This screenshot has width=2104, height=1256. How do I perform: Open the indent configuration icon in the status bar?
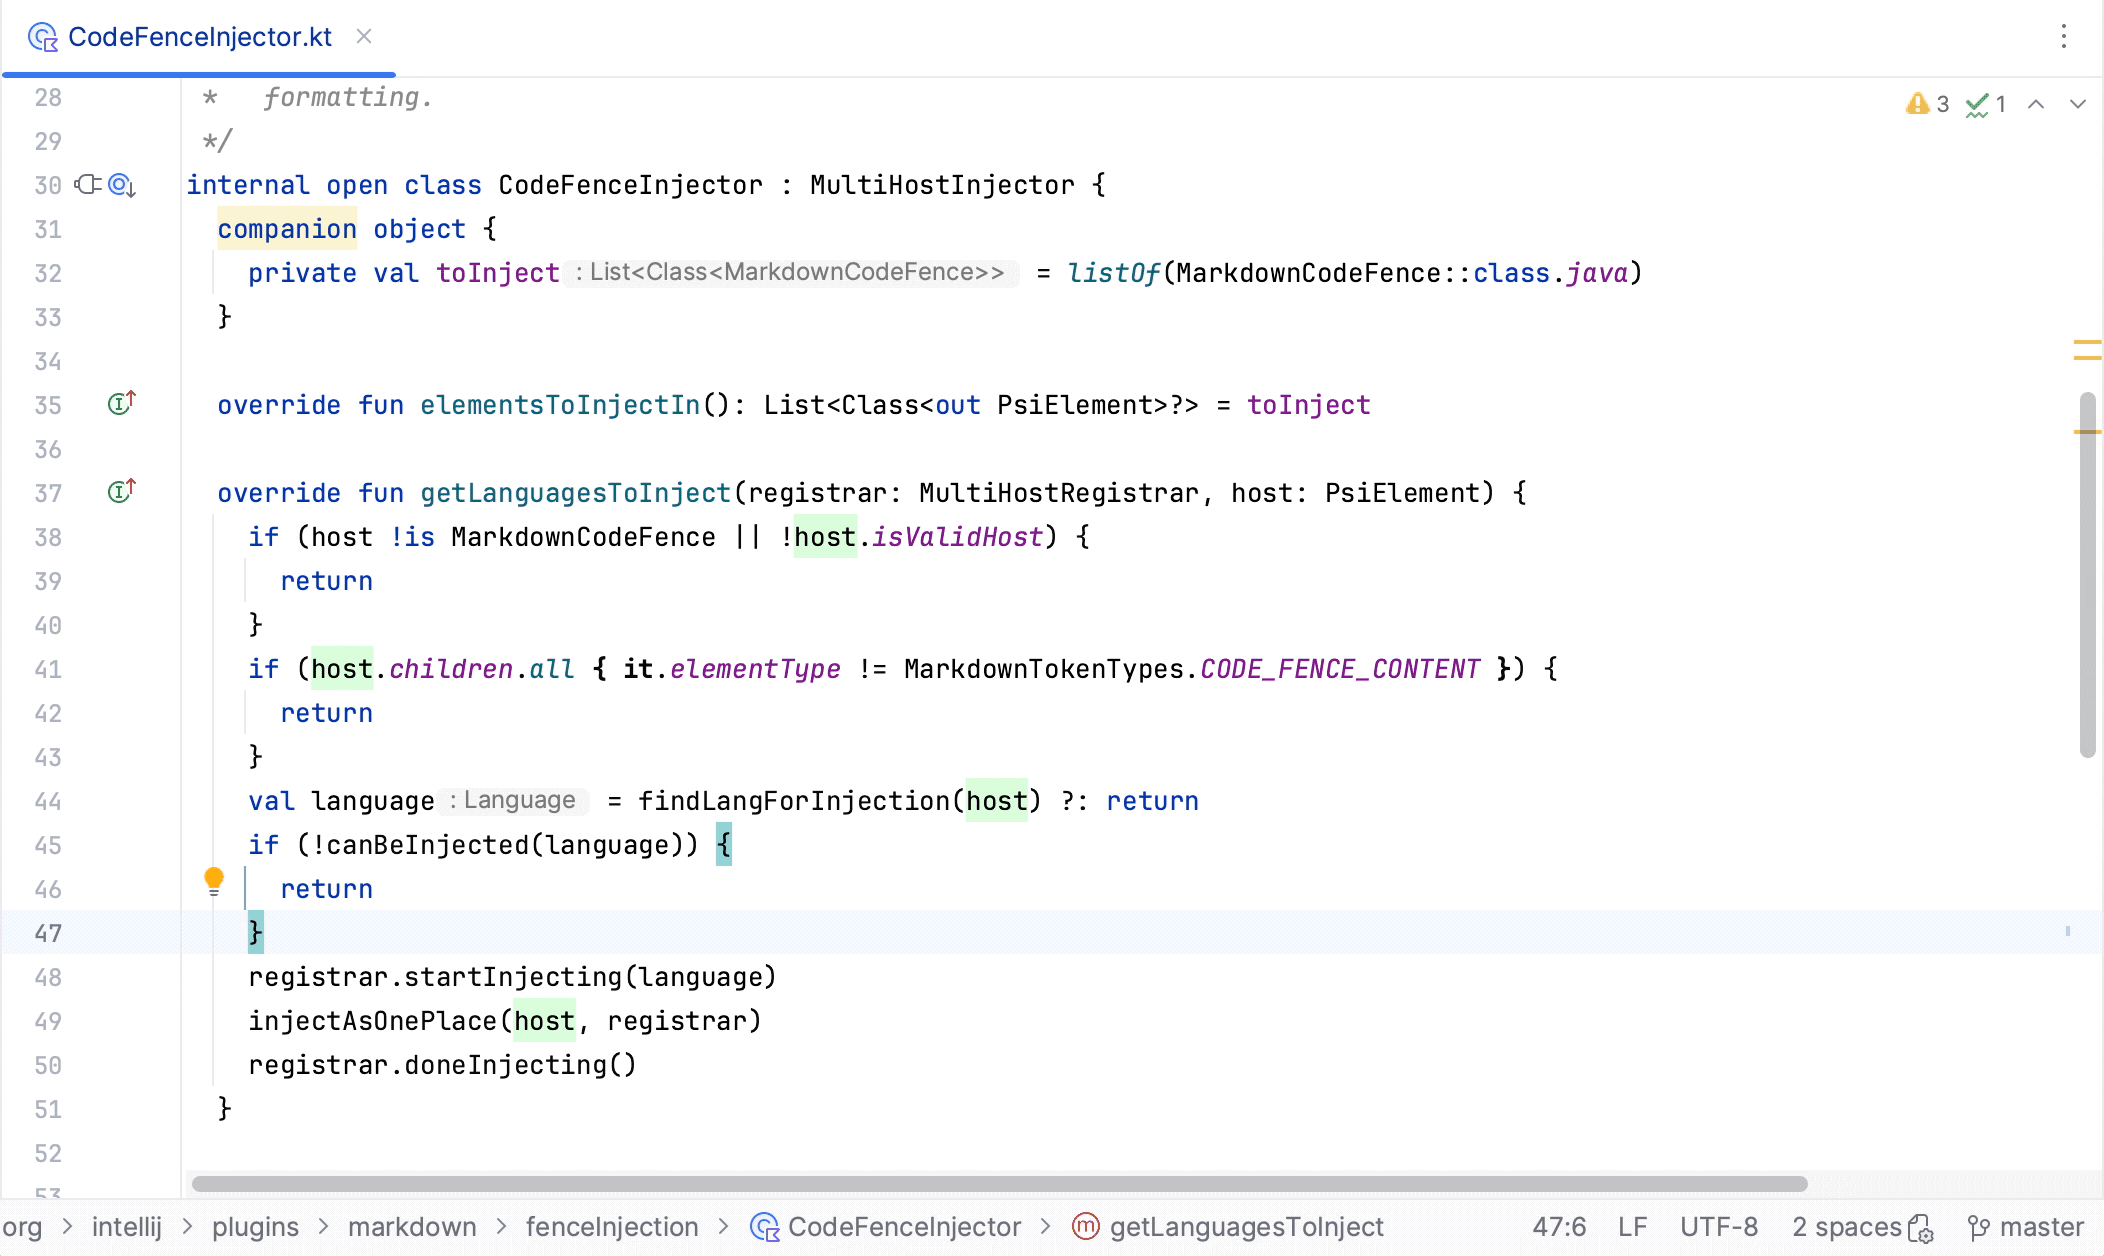tap(1921, 1227)
